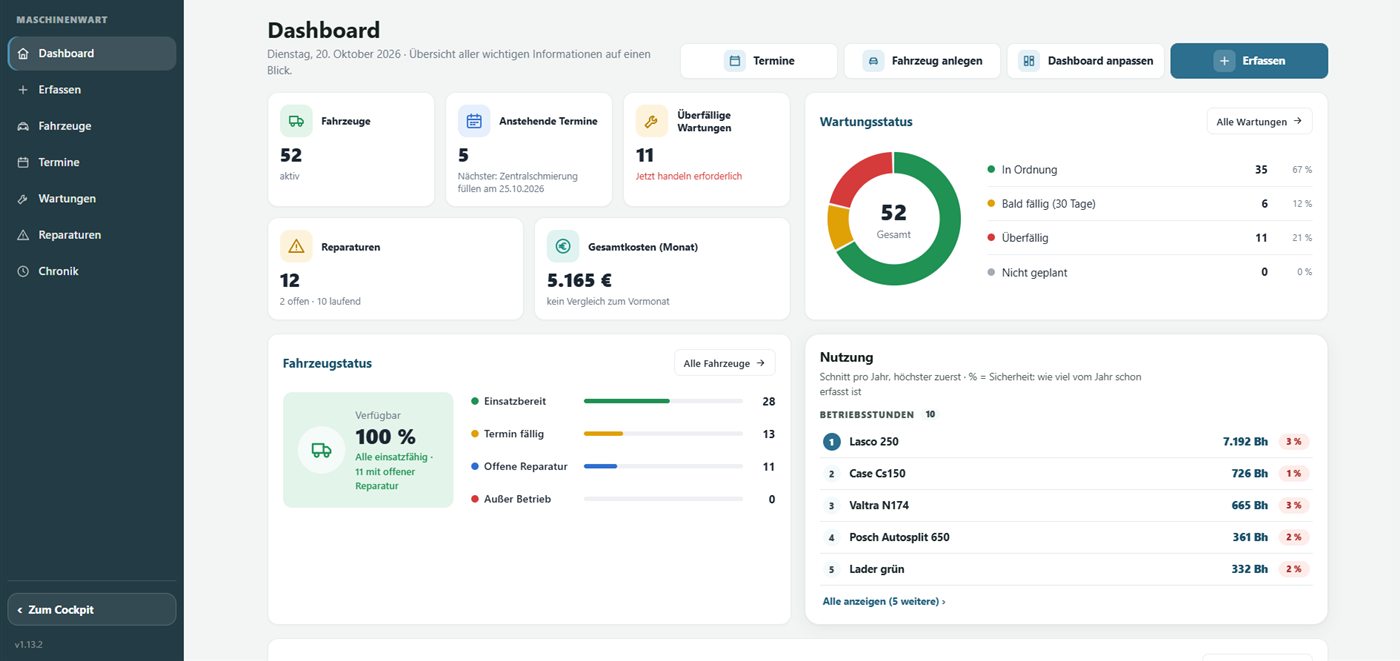This screenshot has height=661, width=1400.
Task: Click the Außer Betrieb empty progress bar
Action: click(663, 499)
